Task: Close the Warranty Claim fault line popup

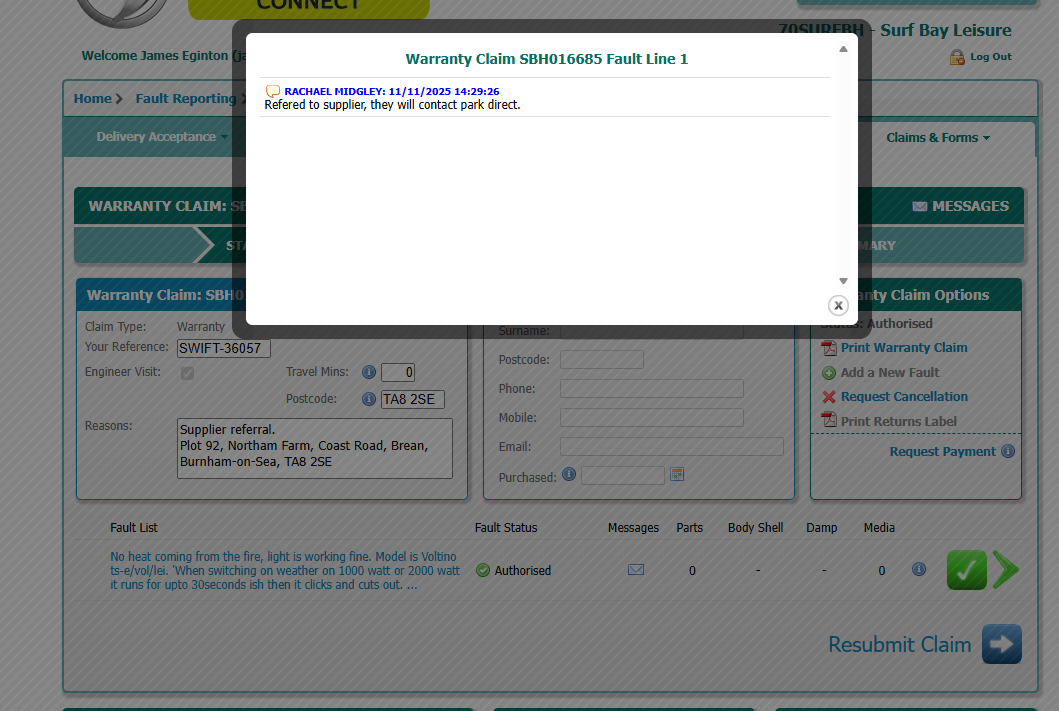Action: click(838, 305)
